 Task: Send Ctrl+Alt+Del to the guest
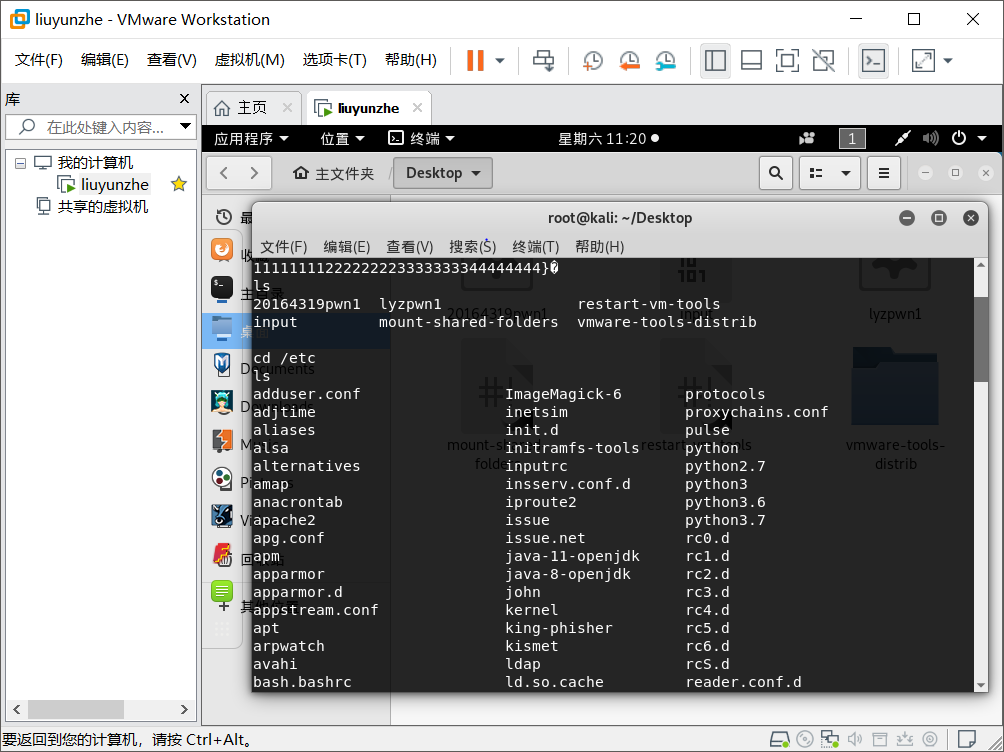(x=544, y=61)
